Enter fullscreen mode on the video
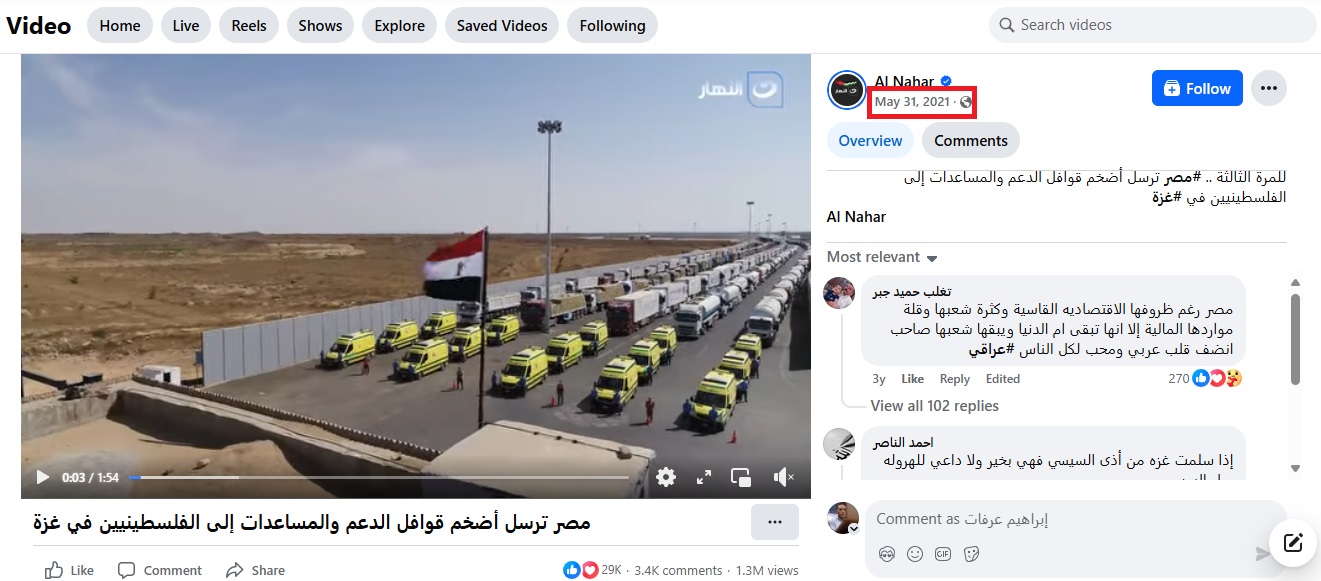 click(704, 478)
